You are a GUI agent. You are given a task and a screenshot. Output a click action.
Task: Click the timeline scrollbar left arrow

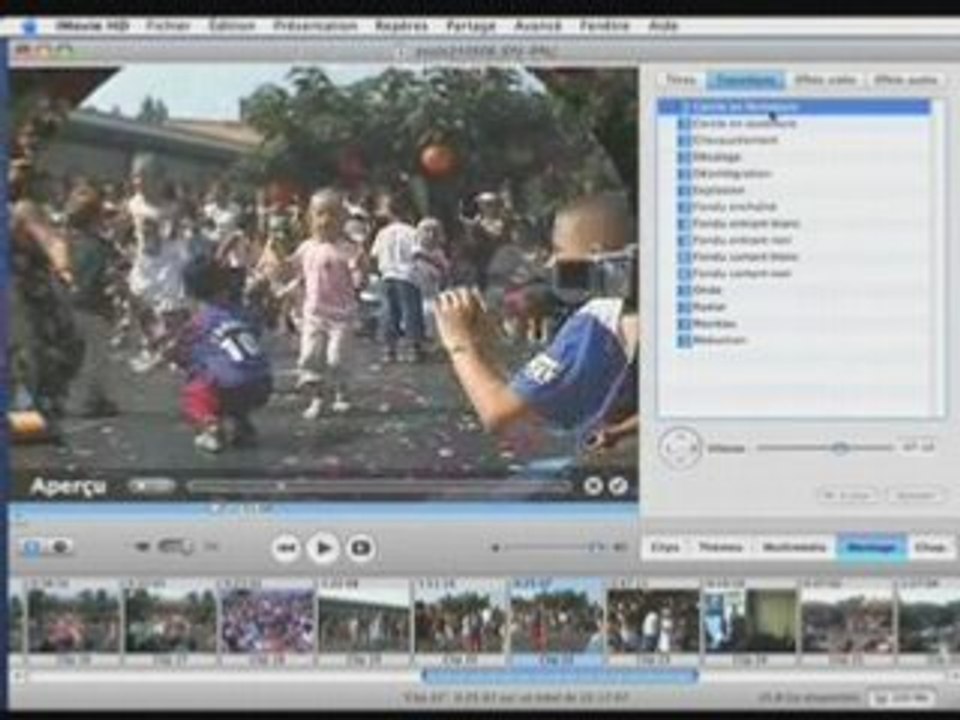click(x=18, y=676)
